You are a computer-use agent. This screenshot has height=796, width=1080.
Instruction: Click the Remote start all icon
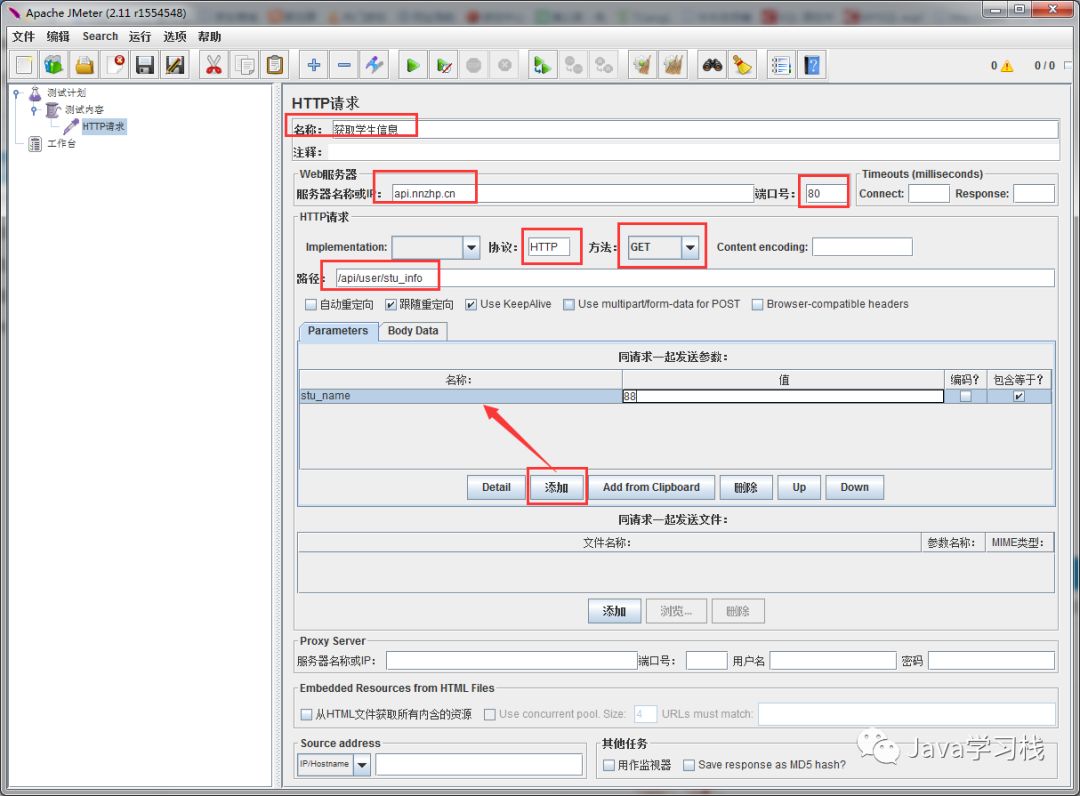pos(542,65)
